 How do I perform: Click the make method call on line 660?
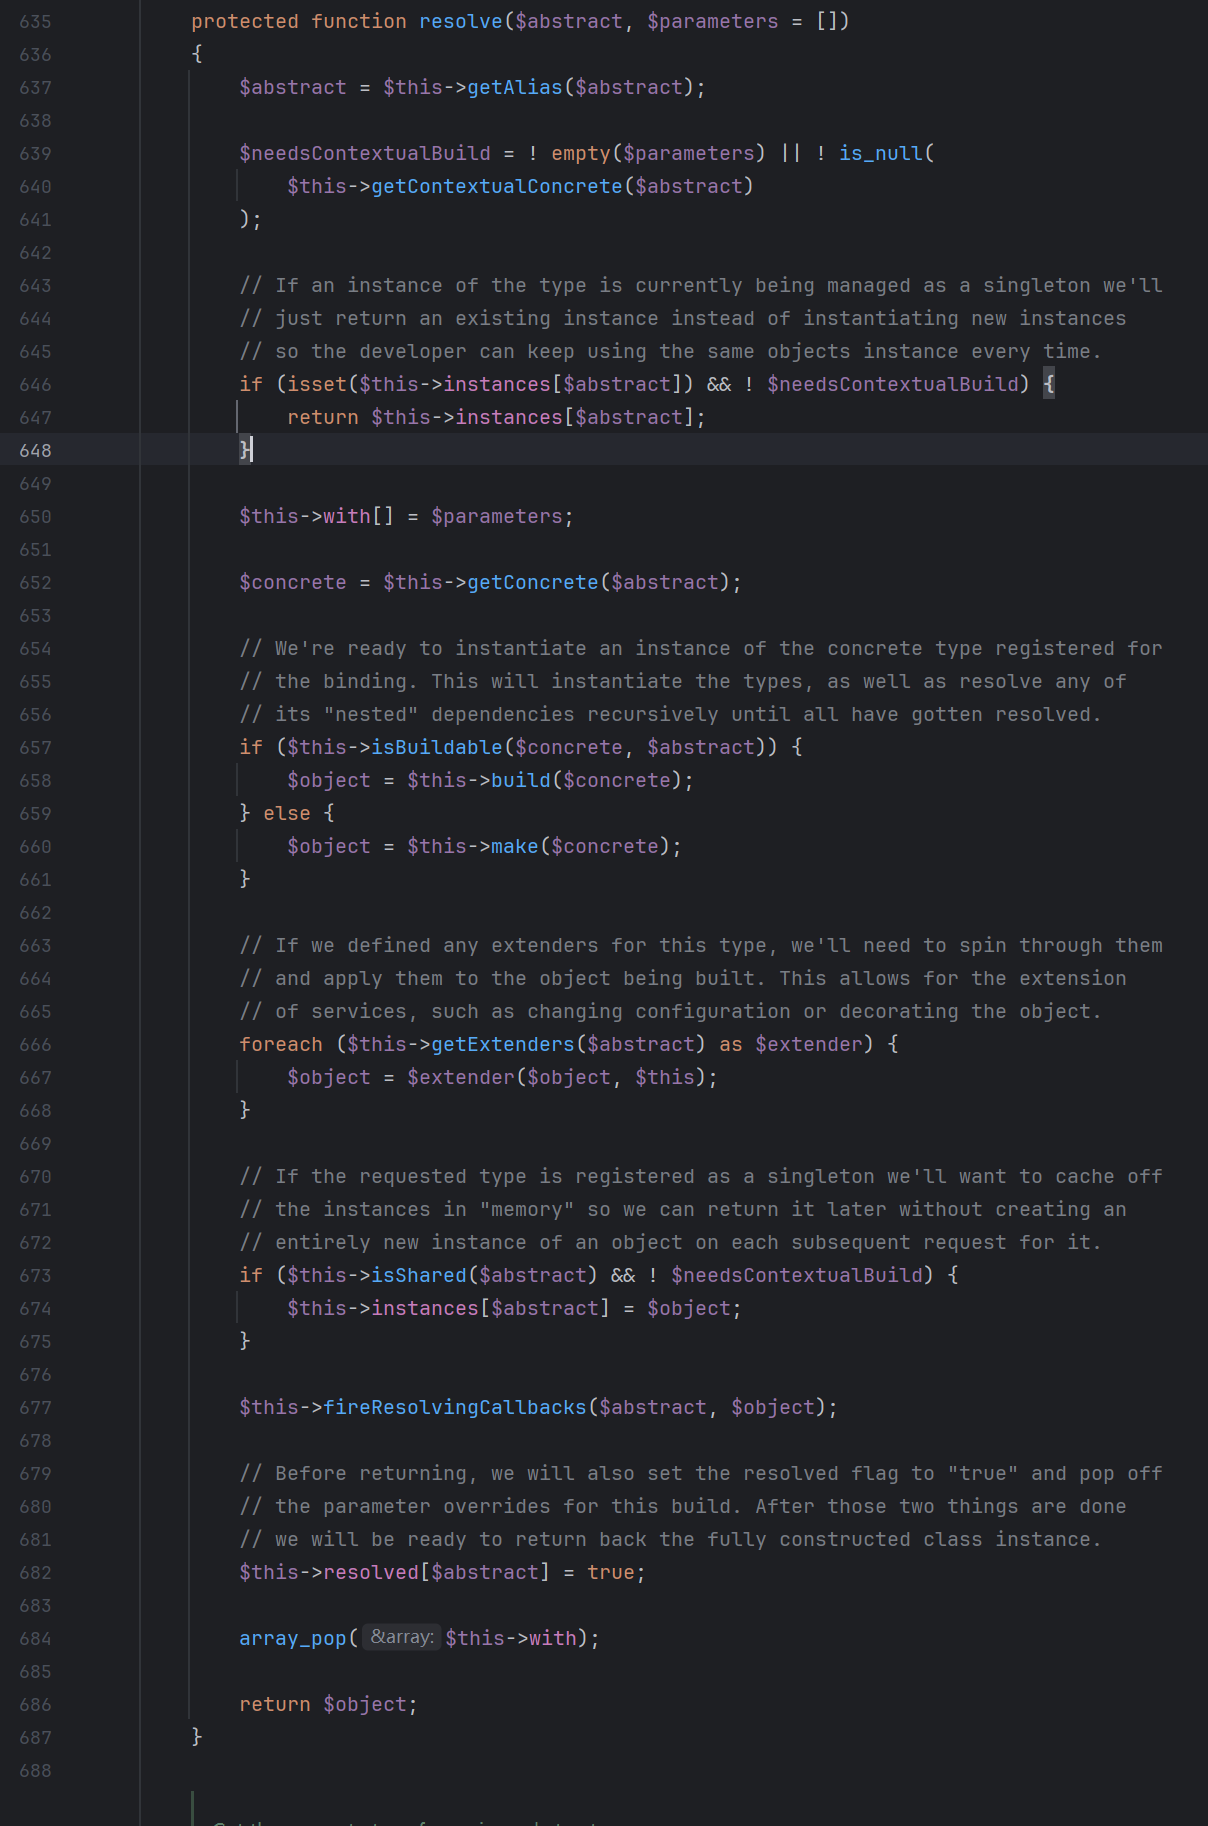click(x=514, y=847)
